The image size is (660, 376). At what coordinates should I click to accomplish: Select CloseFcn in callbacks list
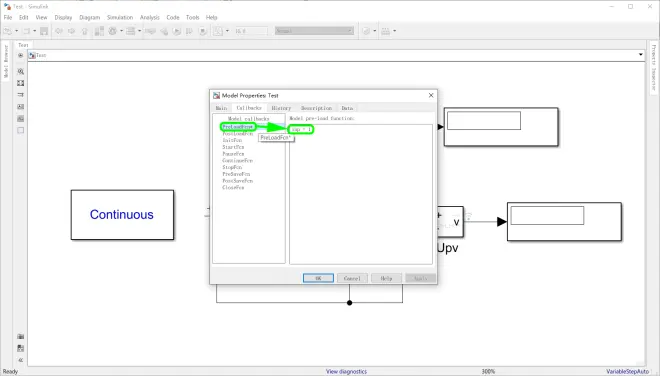[x=233, y=187]
